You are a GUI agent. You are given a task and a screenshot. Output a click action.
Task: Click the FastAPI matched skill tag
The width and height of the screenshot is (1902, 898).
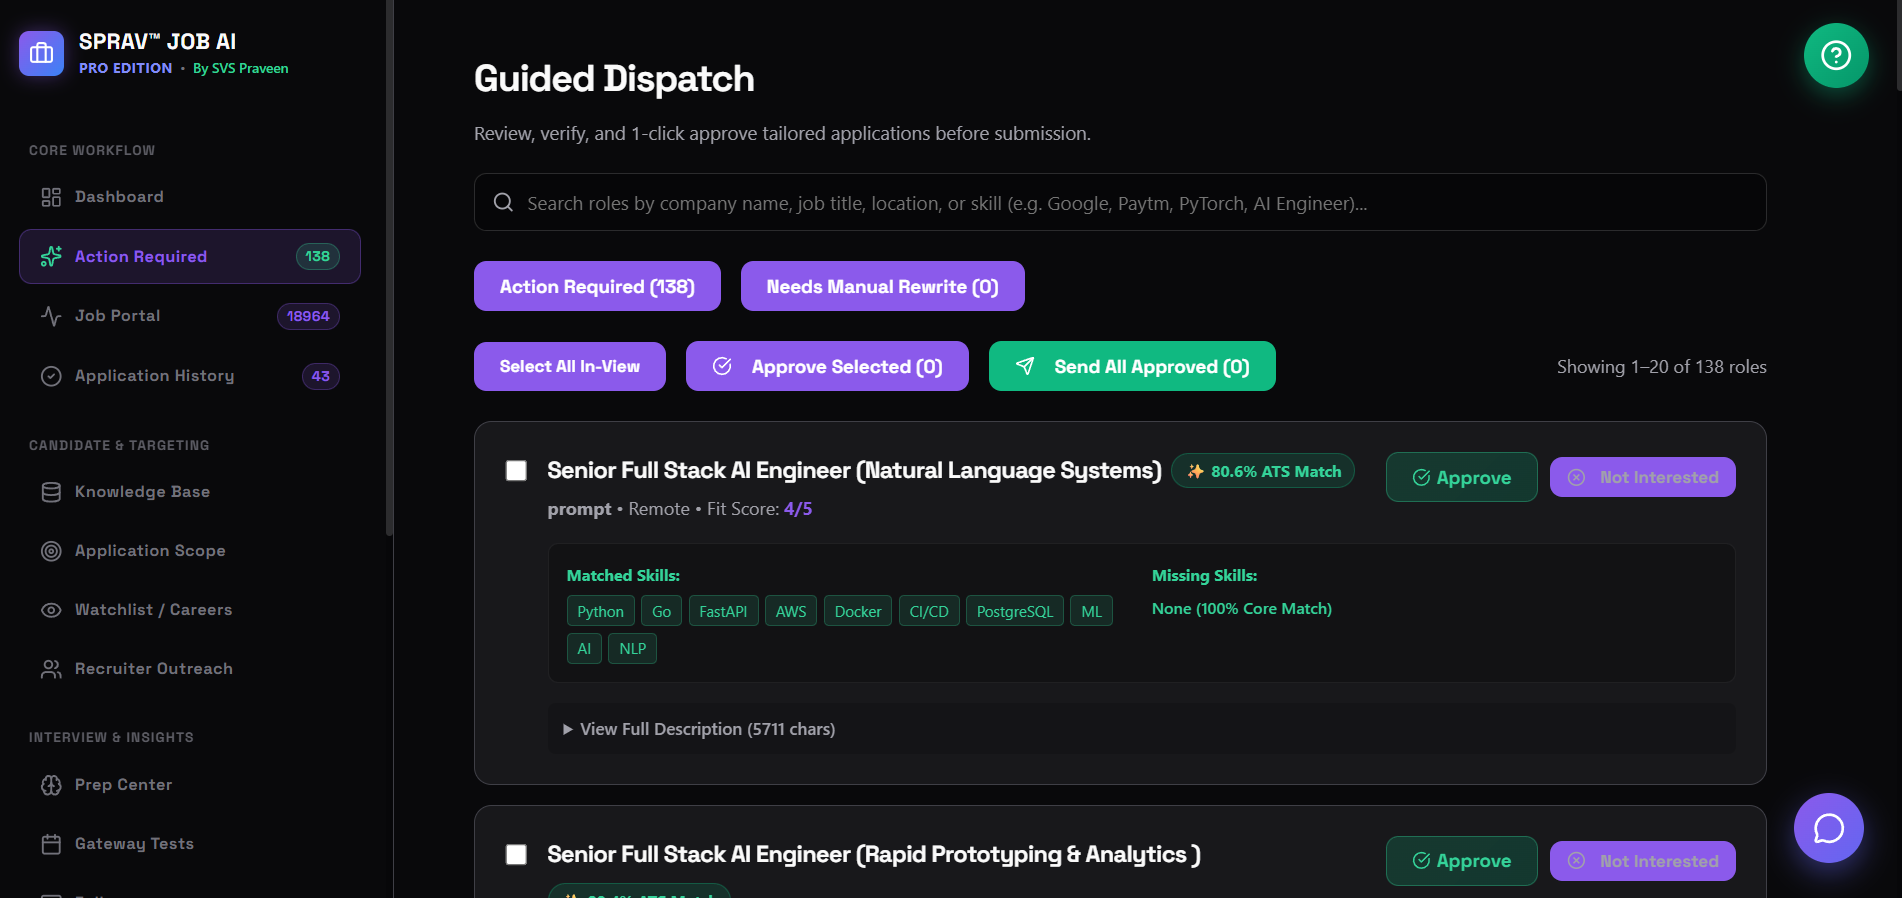(x=723, y=611)
